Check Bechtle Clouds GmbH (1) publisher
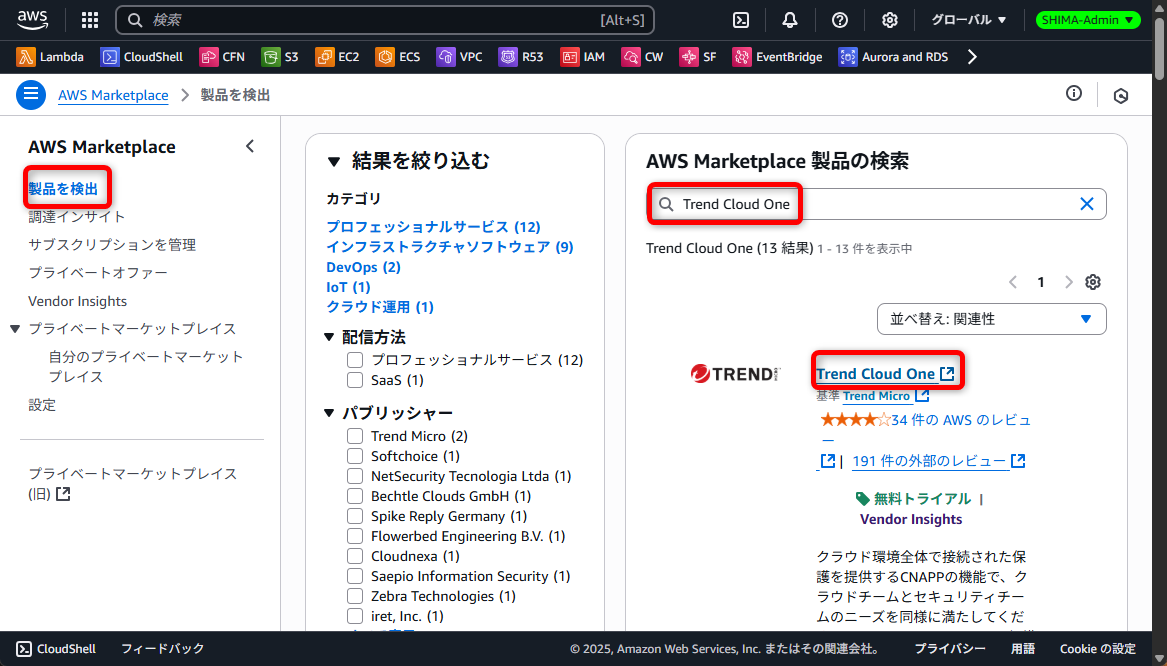The image size is (1167, 666). click(355, 496)
